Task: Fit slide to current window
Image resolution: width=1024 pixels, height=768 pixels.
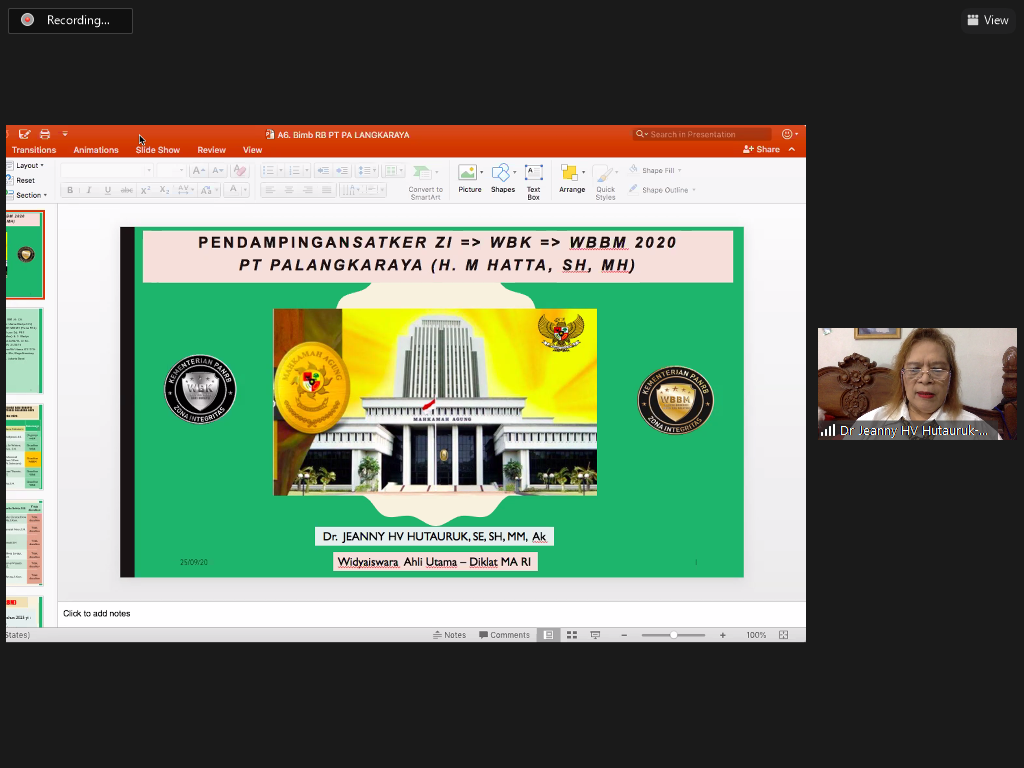Action: 784,635
